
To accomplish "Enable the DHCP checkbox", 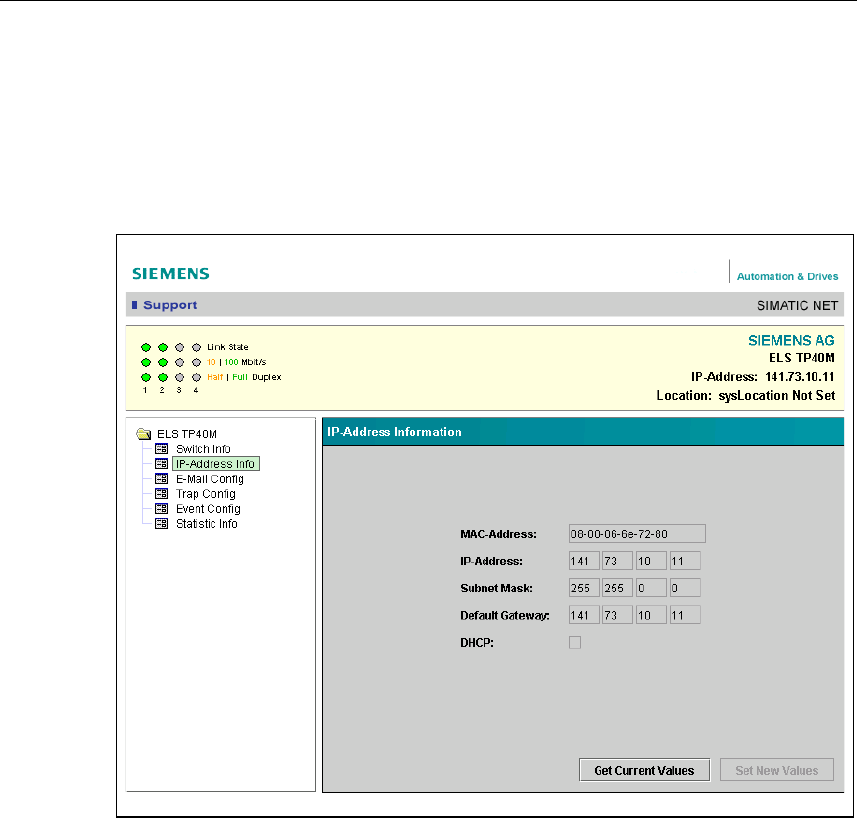I will pos(575,643).
